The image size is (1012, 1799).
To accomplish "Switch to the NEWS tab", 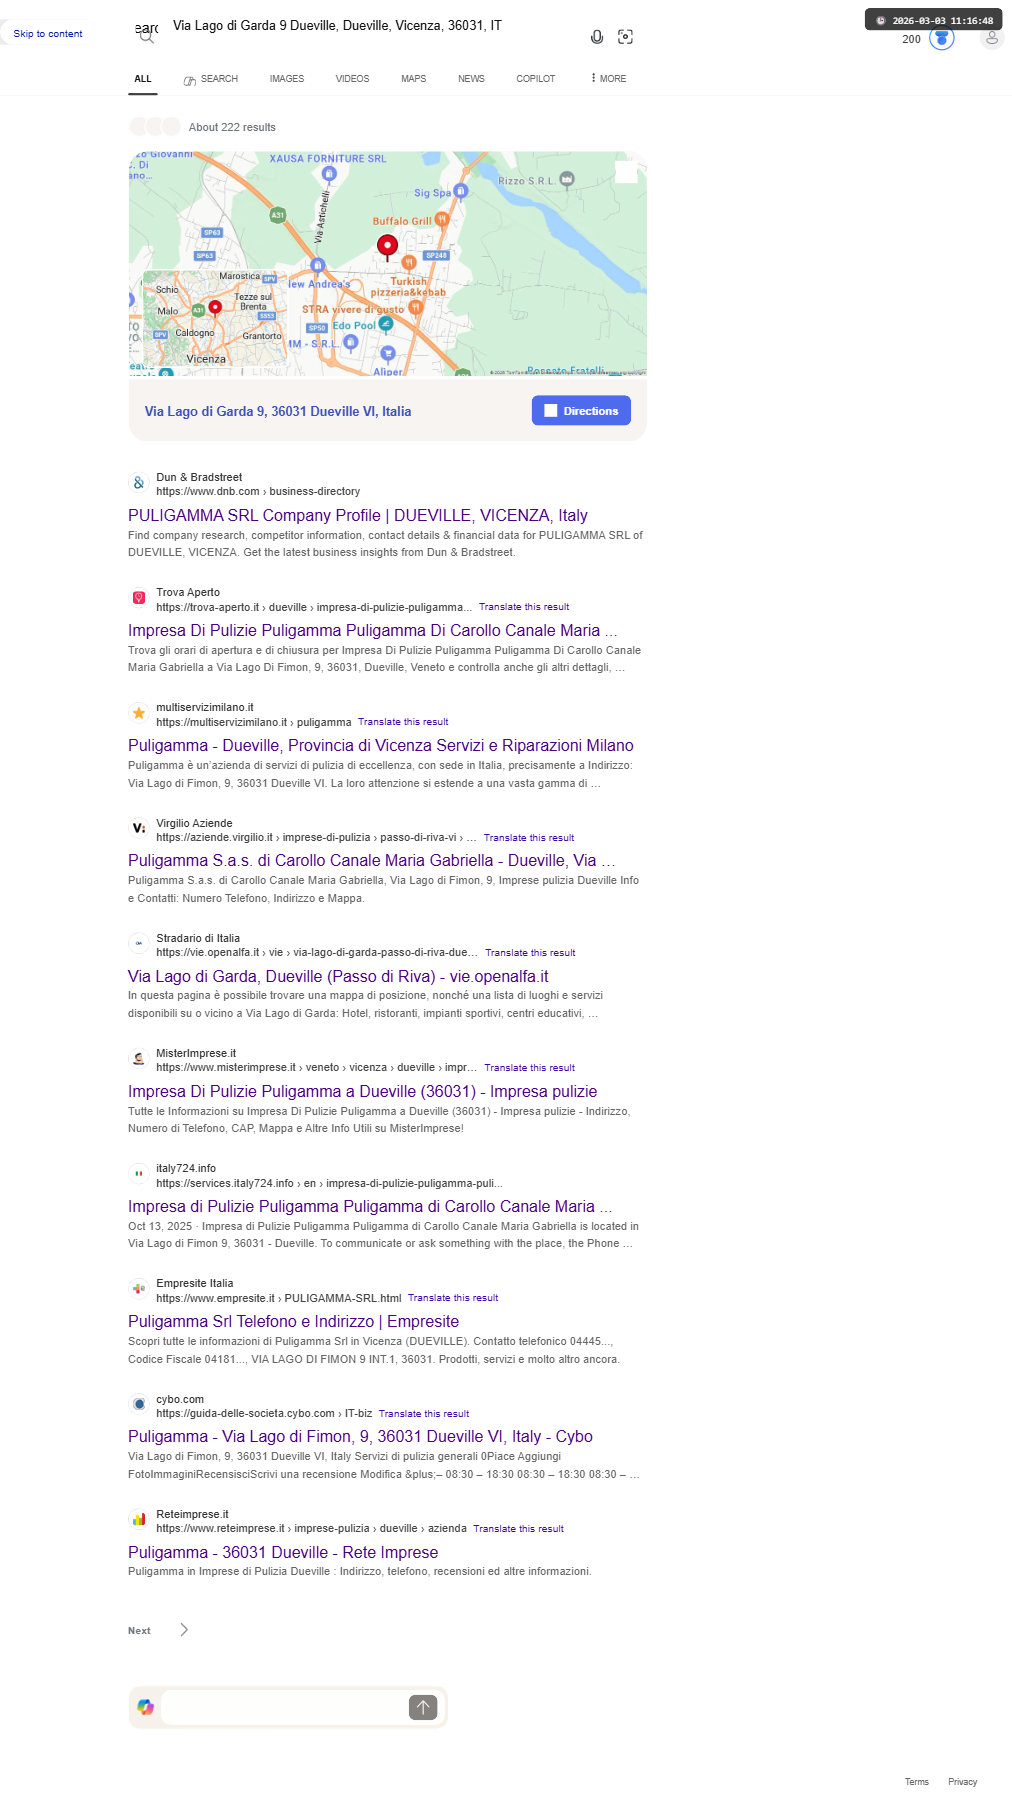I will tap(471, 78).
